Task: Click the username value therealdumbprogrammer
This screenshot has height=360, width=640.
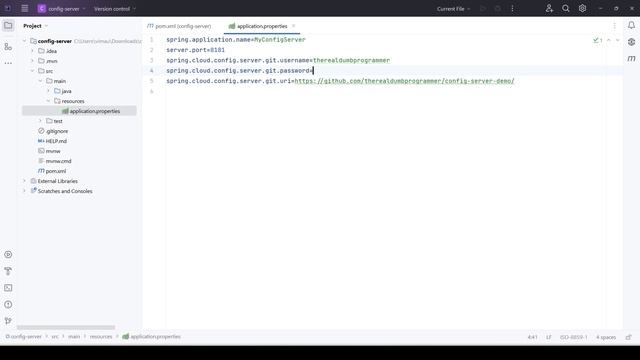Action: coord(351,60)
